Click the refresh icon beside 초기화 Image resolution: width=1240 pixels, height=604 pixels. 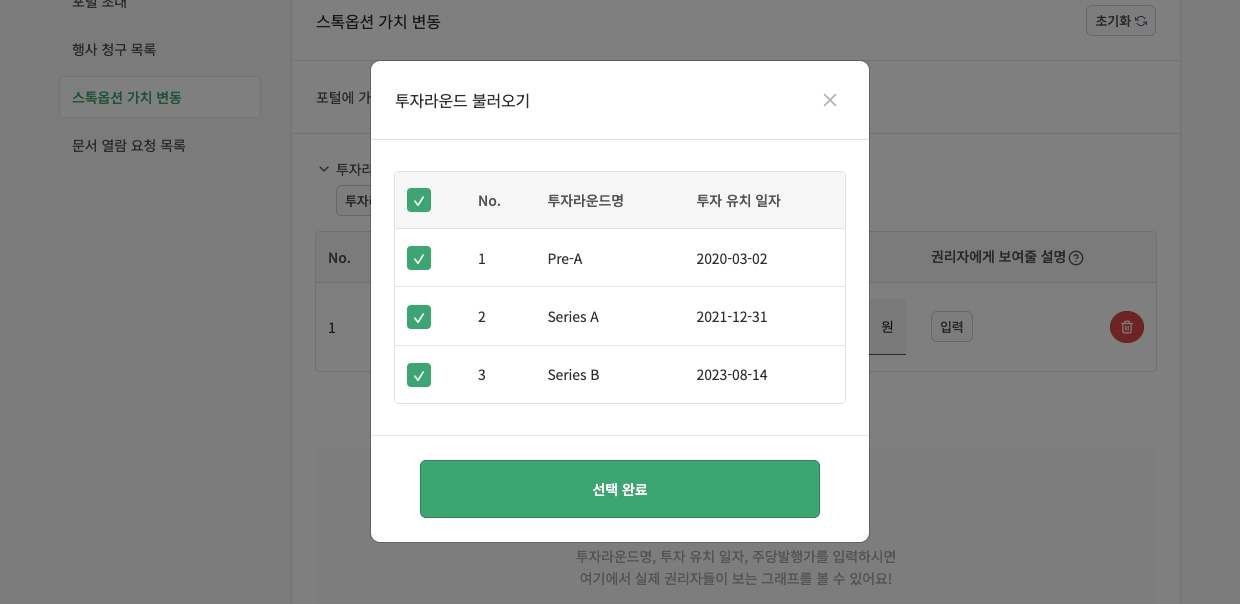[x=1143, y=20]
